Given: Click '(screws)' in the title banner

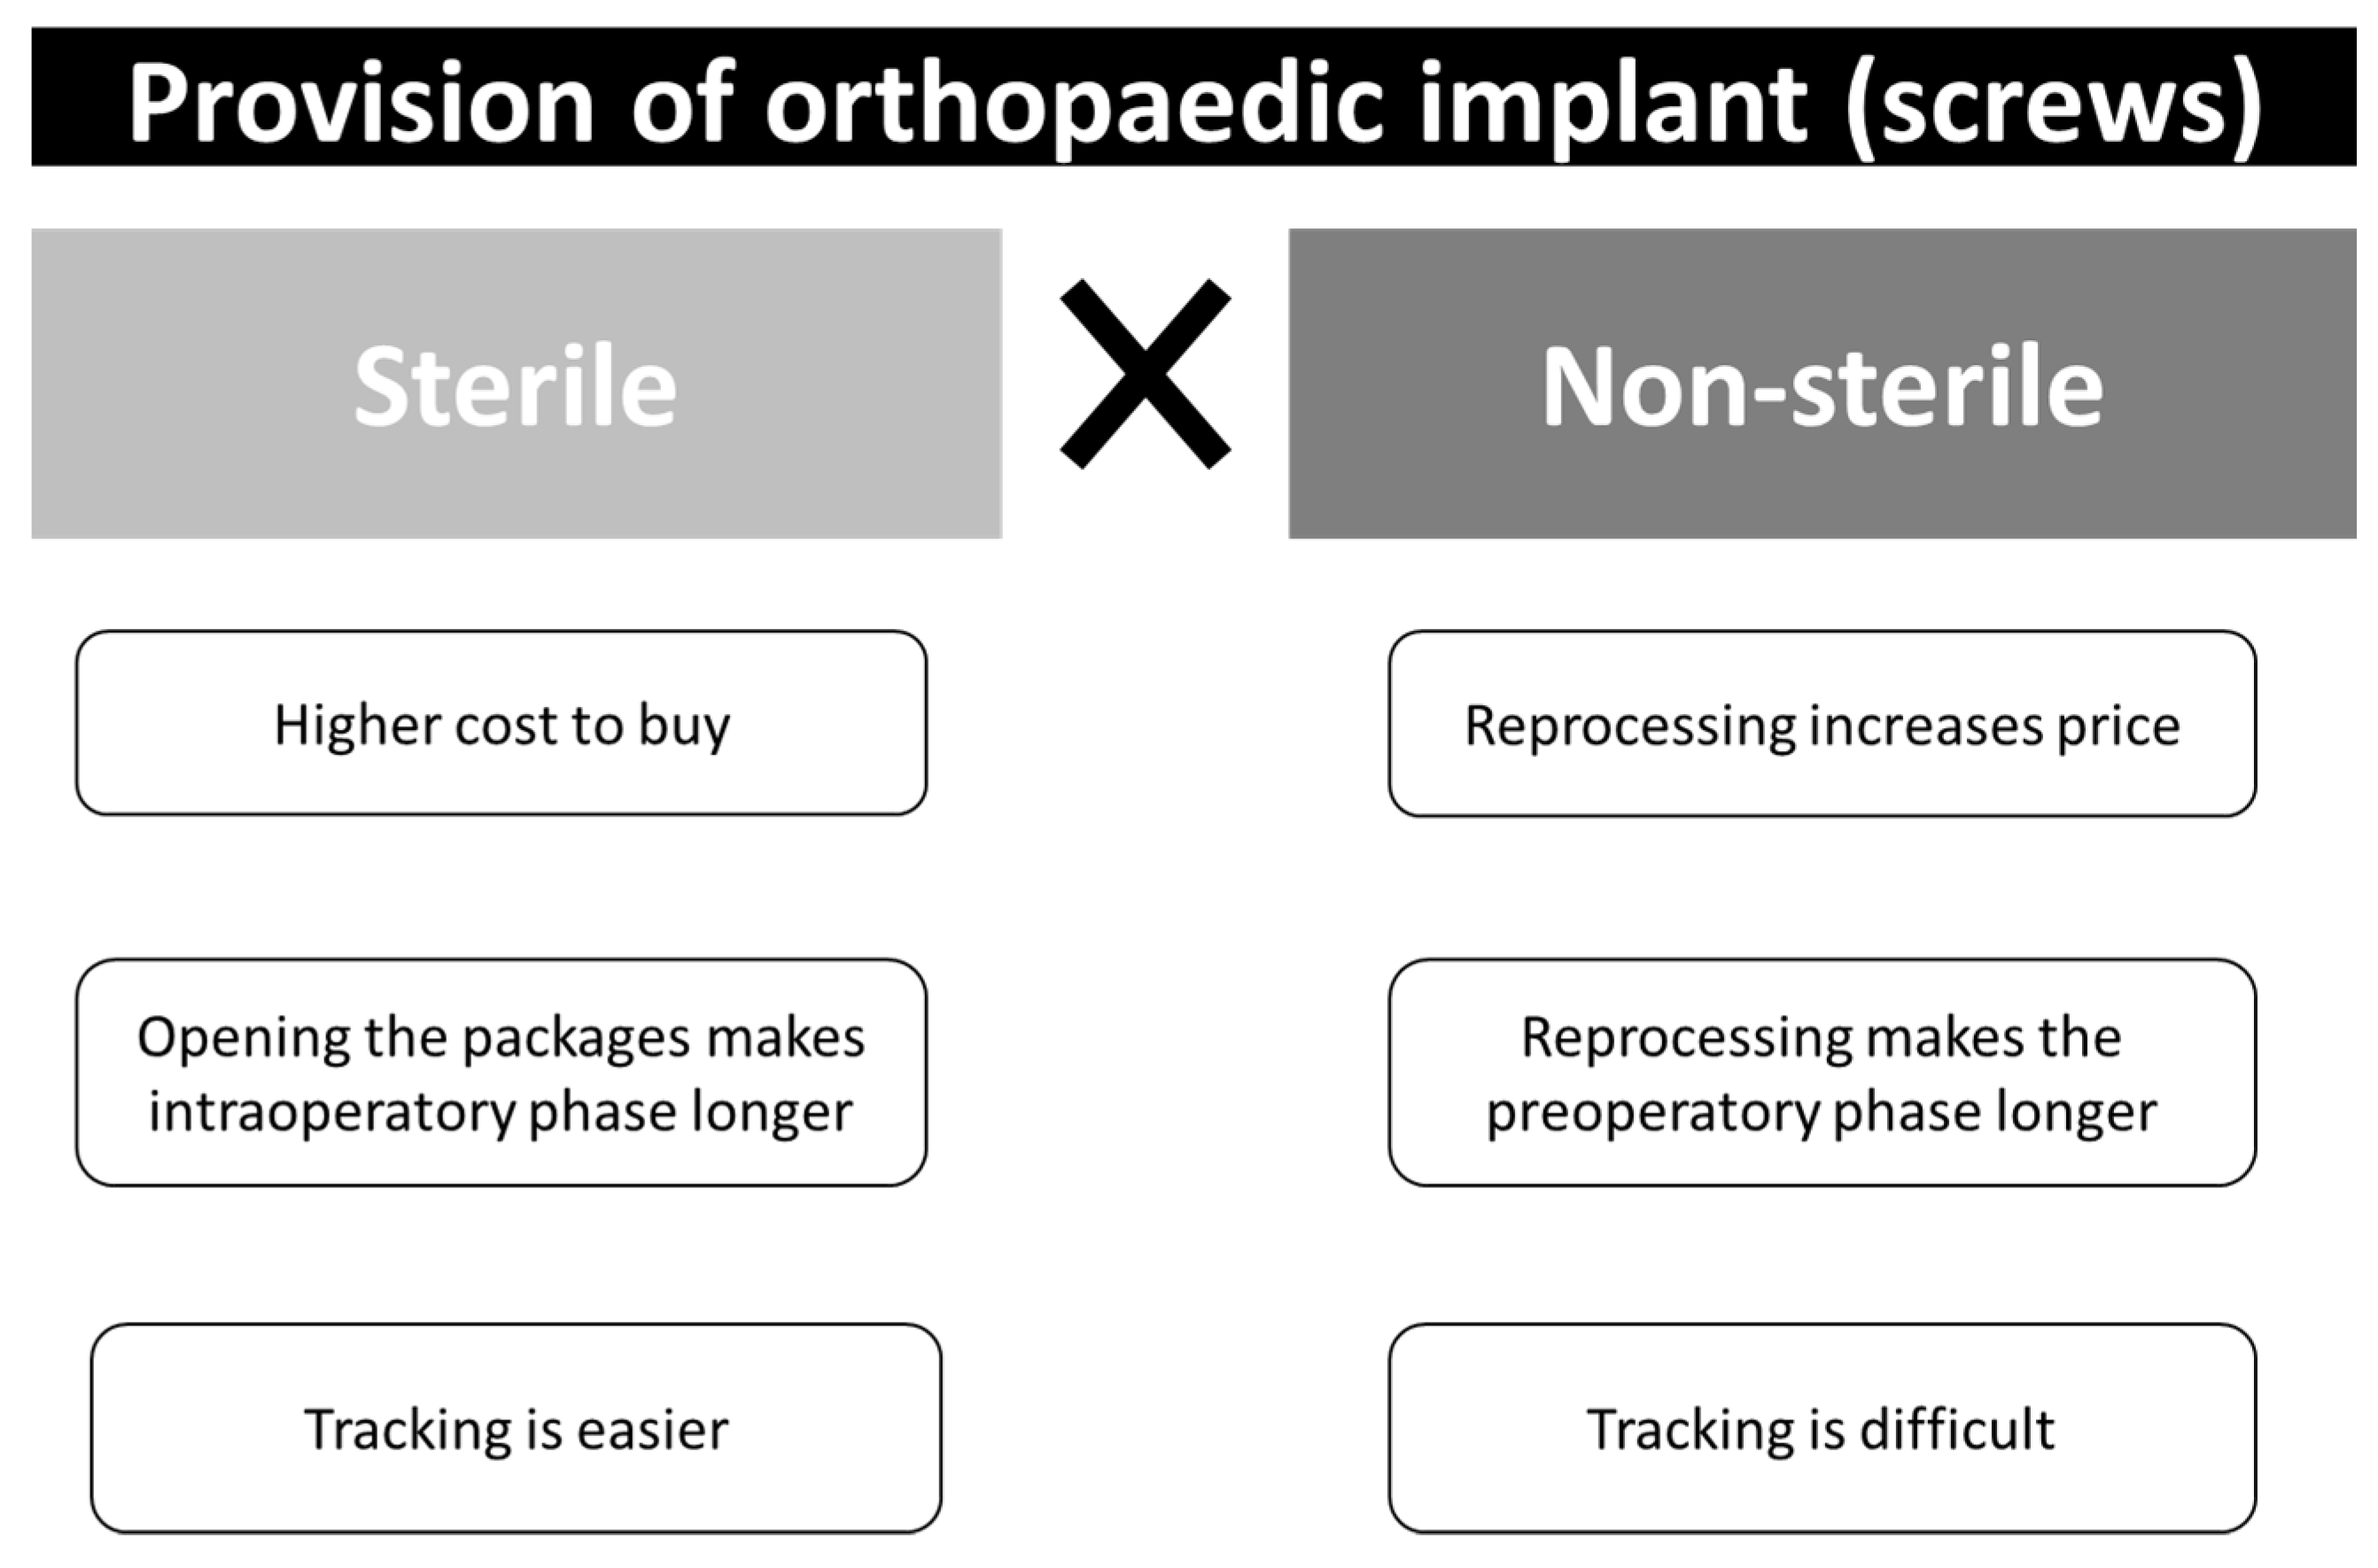Looking at the screenshot, I should click(2052, 104).
